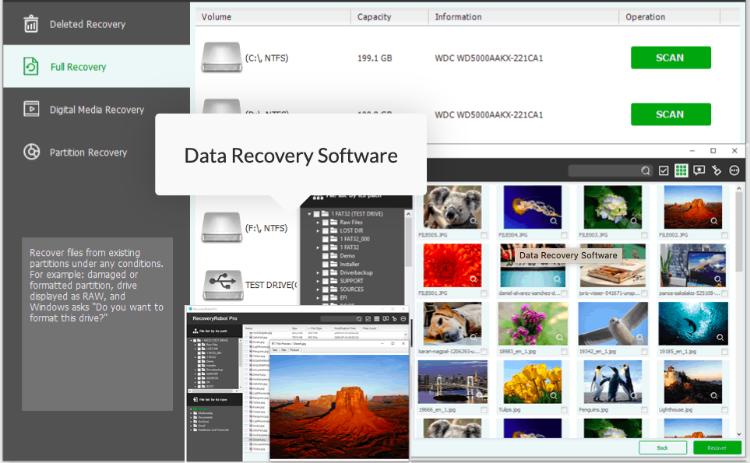
Task: Switch to Digital Media Recovery
Action: tap(96, 110)
